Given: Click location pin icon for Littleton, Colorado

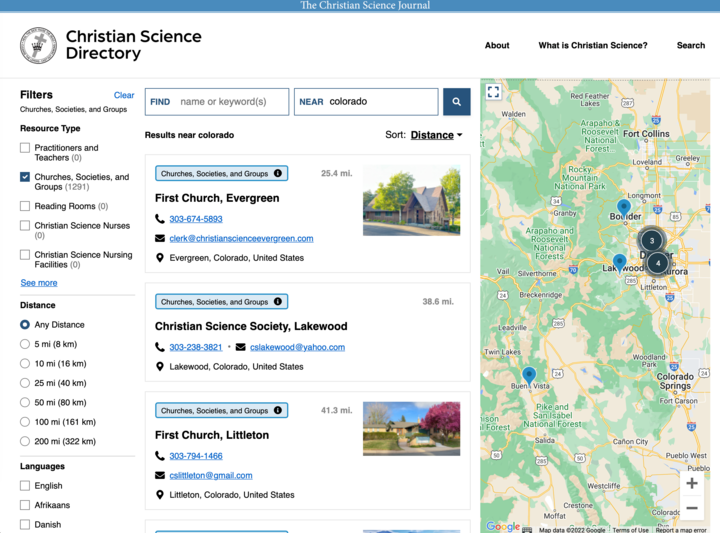Looking at the screenshot, I should (x=160, y=494).
